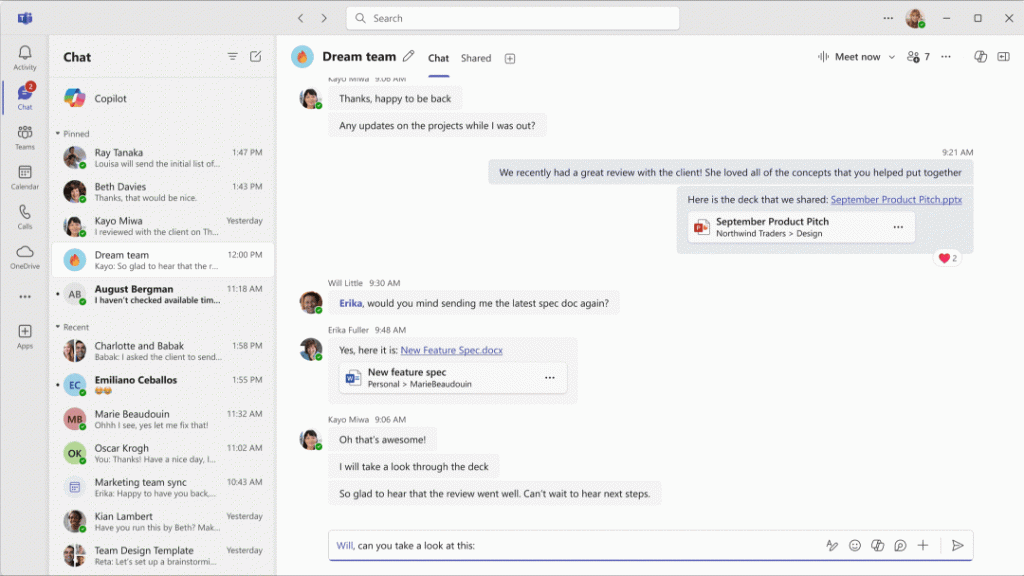Open the loop components icon
Image resolution: width=1024 pixels, height=576 pixels.
click(x=901, y=545)
